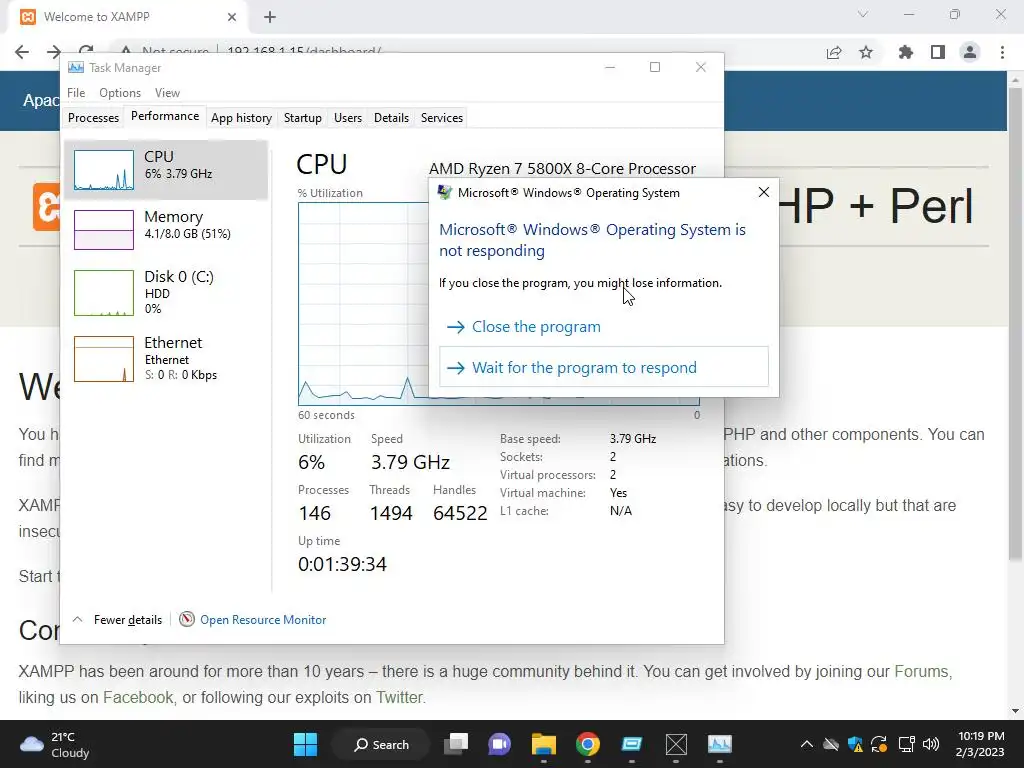Image resolution: width=1024 pixels, height=768 pixels.
Task: Click the Chrome page vertical scrollbar
Action: click(1015, 323)
